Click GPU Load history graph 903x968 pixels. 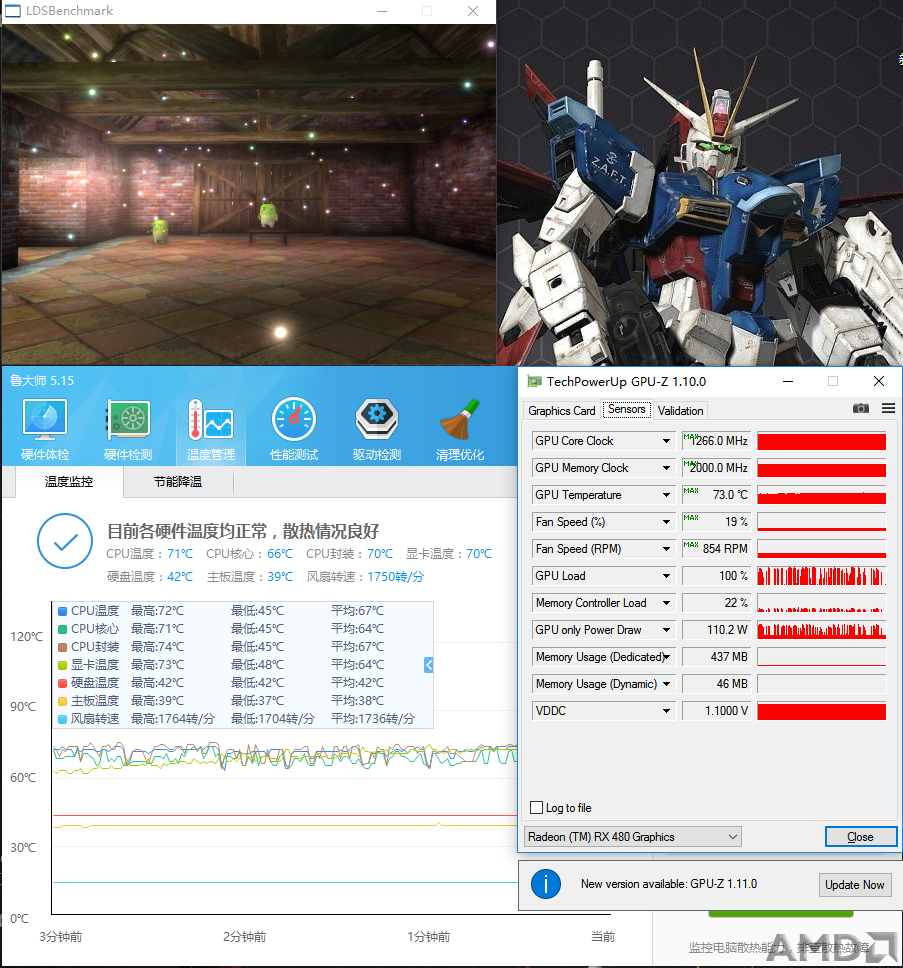(822, 576)
